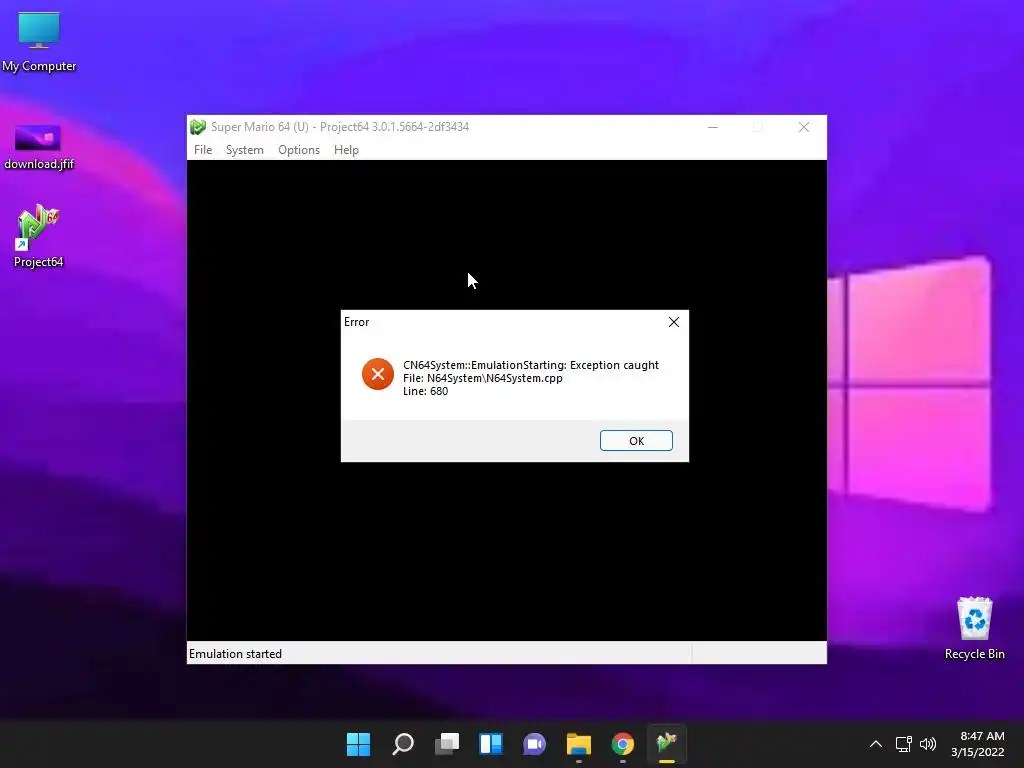The width and height of the screenshot is (1024, 768).
Task: Close the Project64 window
Action: click(x=804, y=127)
